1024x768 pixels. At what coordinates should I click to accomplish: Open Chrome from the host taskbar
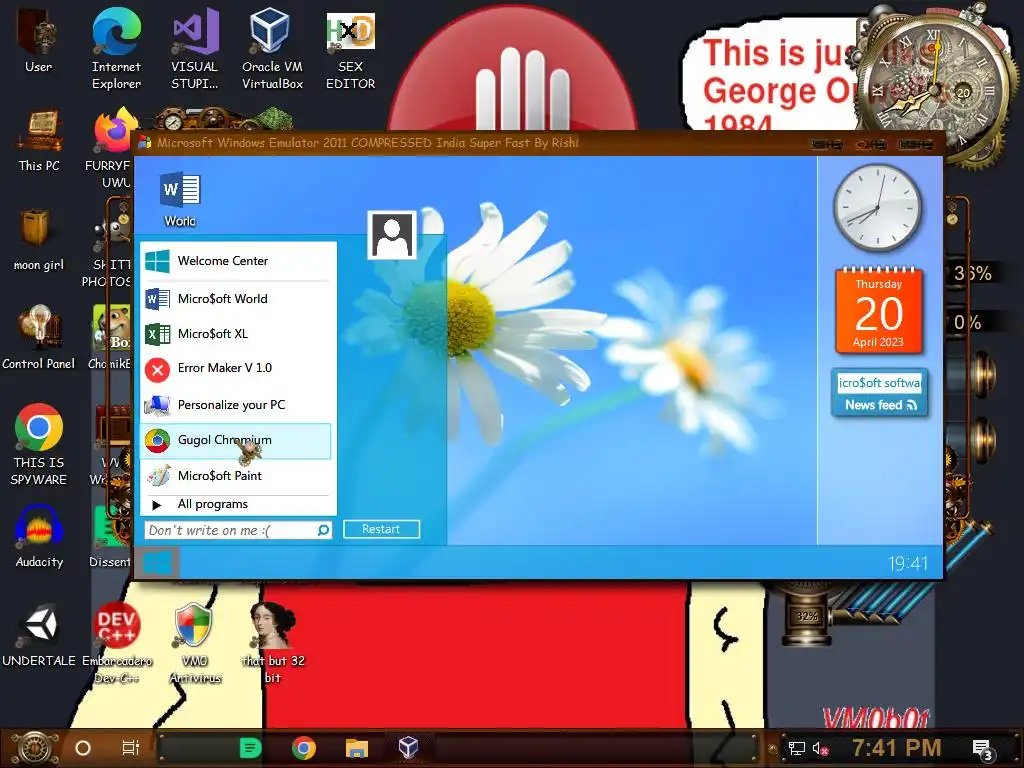304,748
